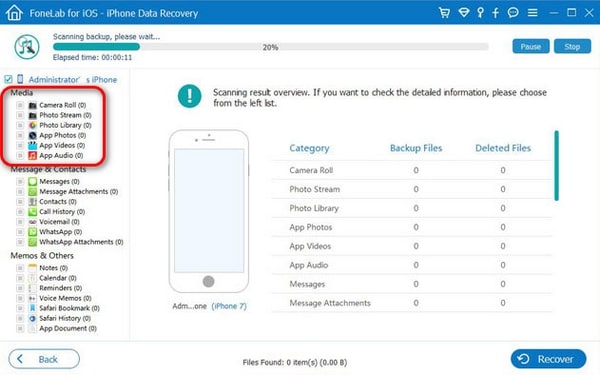Check the App Videos checkbox
This screenshot has width=600, height=375.
point(20,145)
